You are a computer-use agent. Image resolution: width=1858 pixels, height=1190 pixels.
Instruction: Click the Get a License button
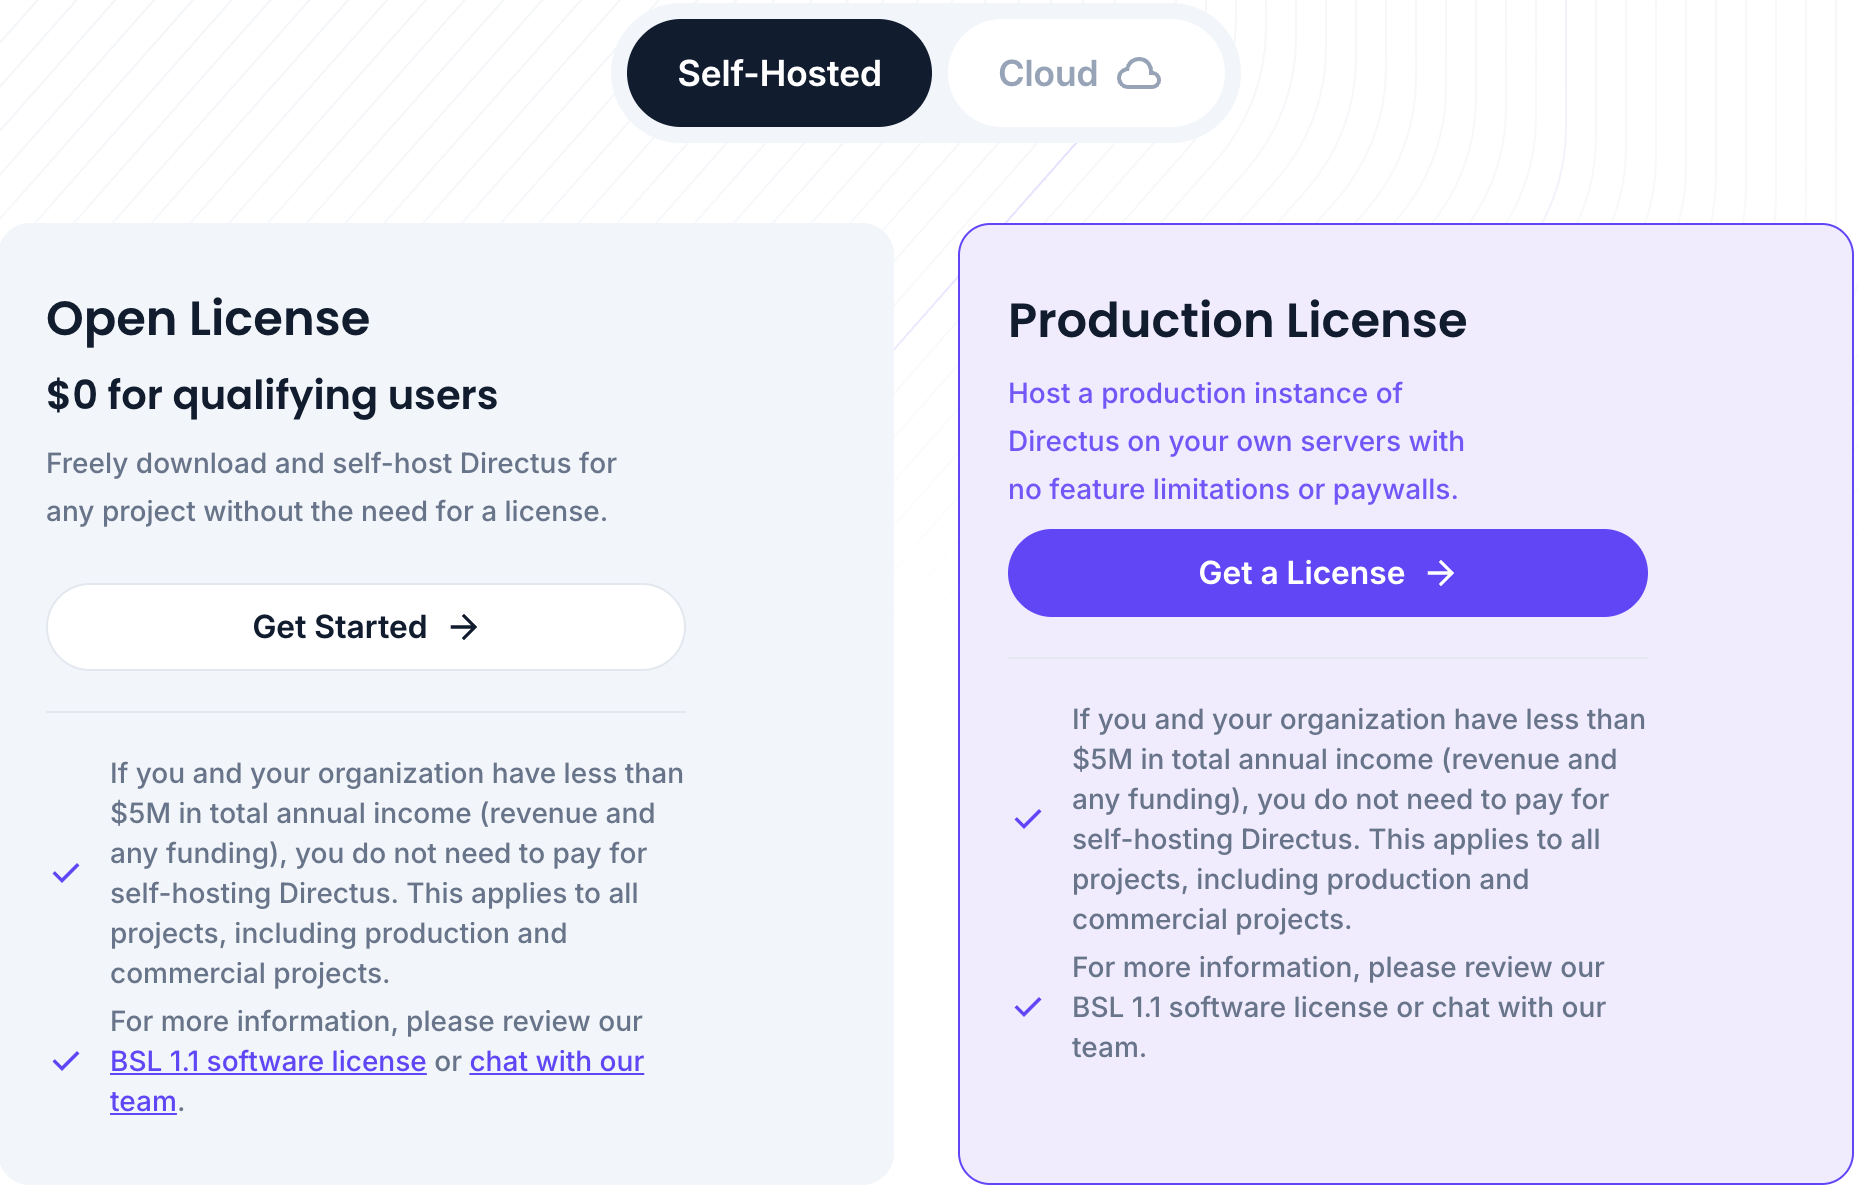click(x=1327, y=573)
